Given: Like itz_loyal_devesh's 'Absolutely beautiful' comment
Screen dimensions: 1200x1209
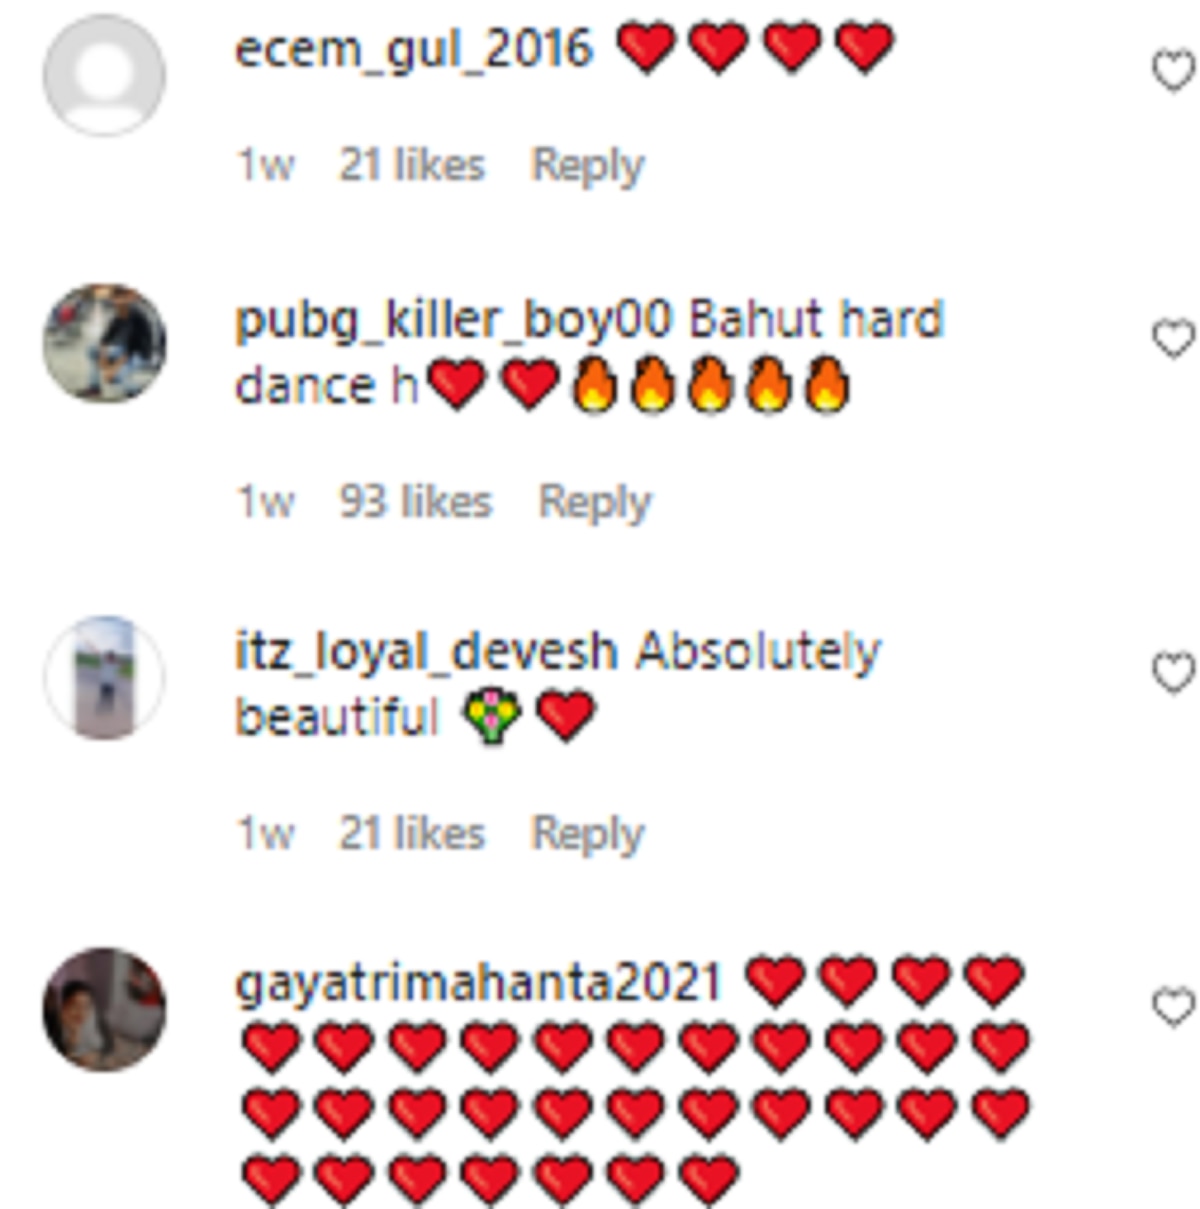Looking at the screenshot, I should (1174, 672).
